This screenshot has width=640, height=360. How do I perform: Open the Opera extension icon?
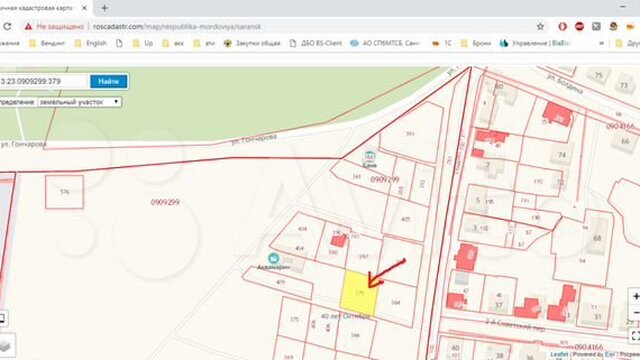563,27
